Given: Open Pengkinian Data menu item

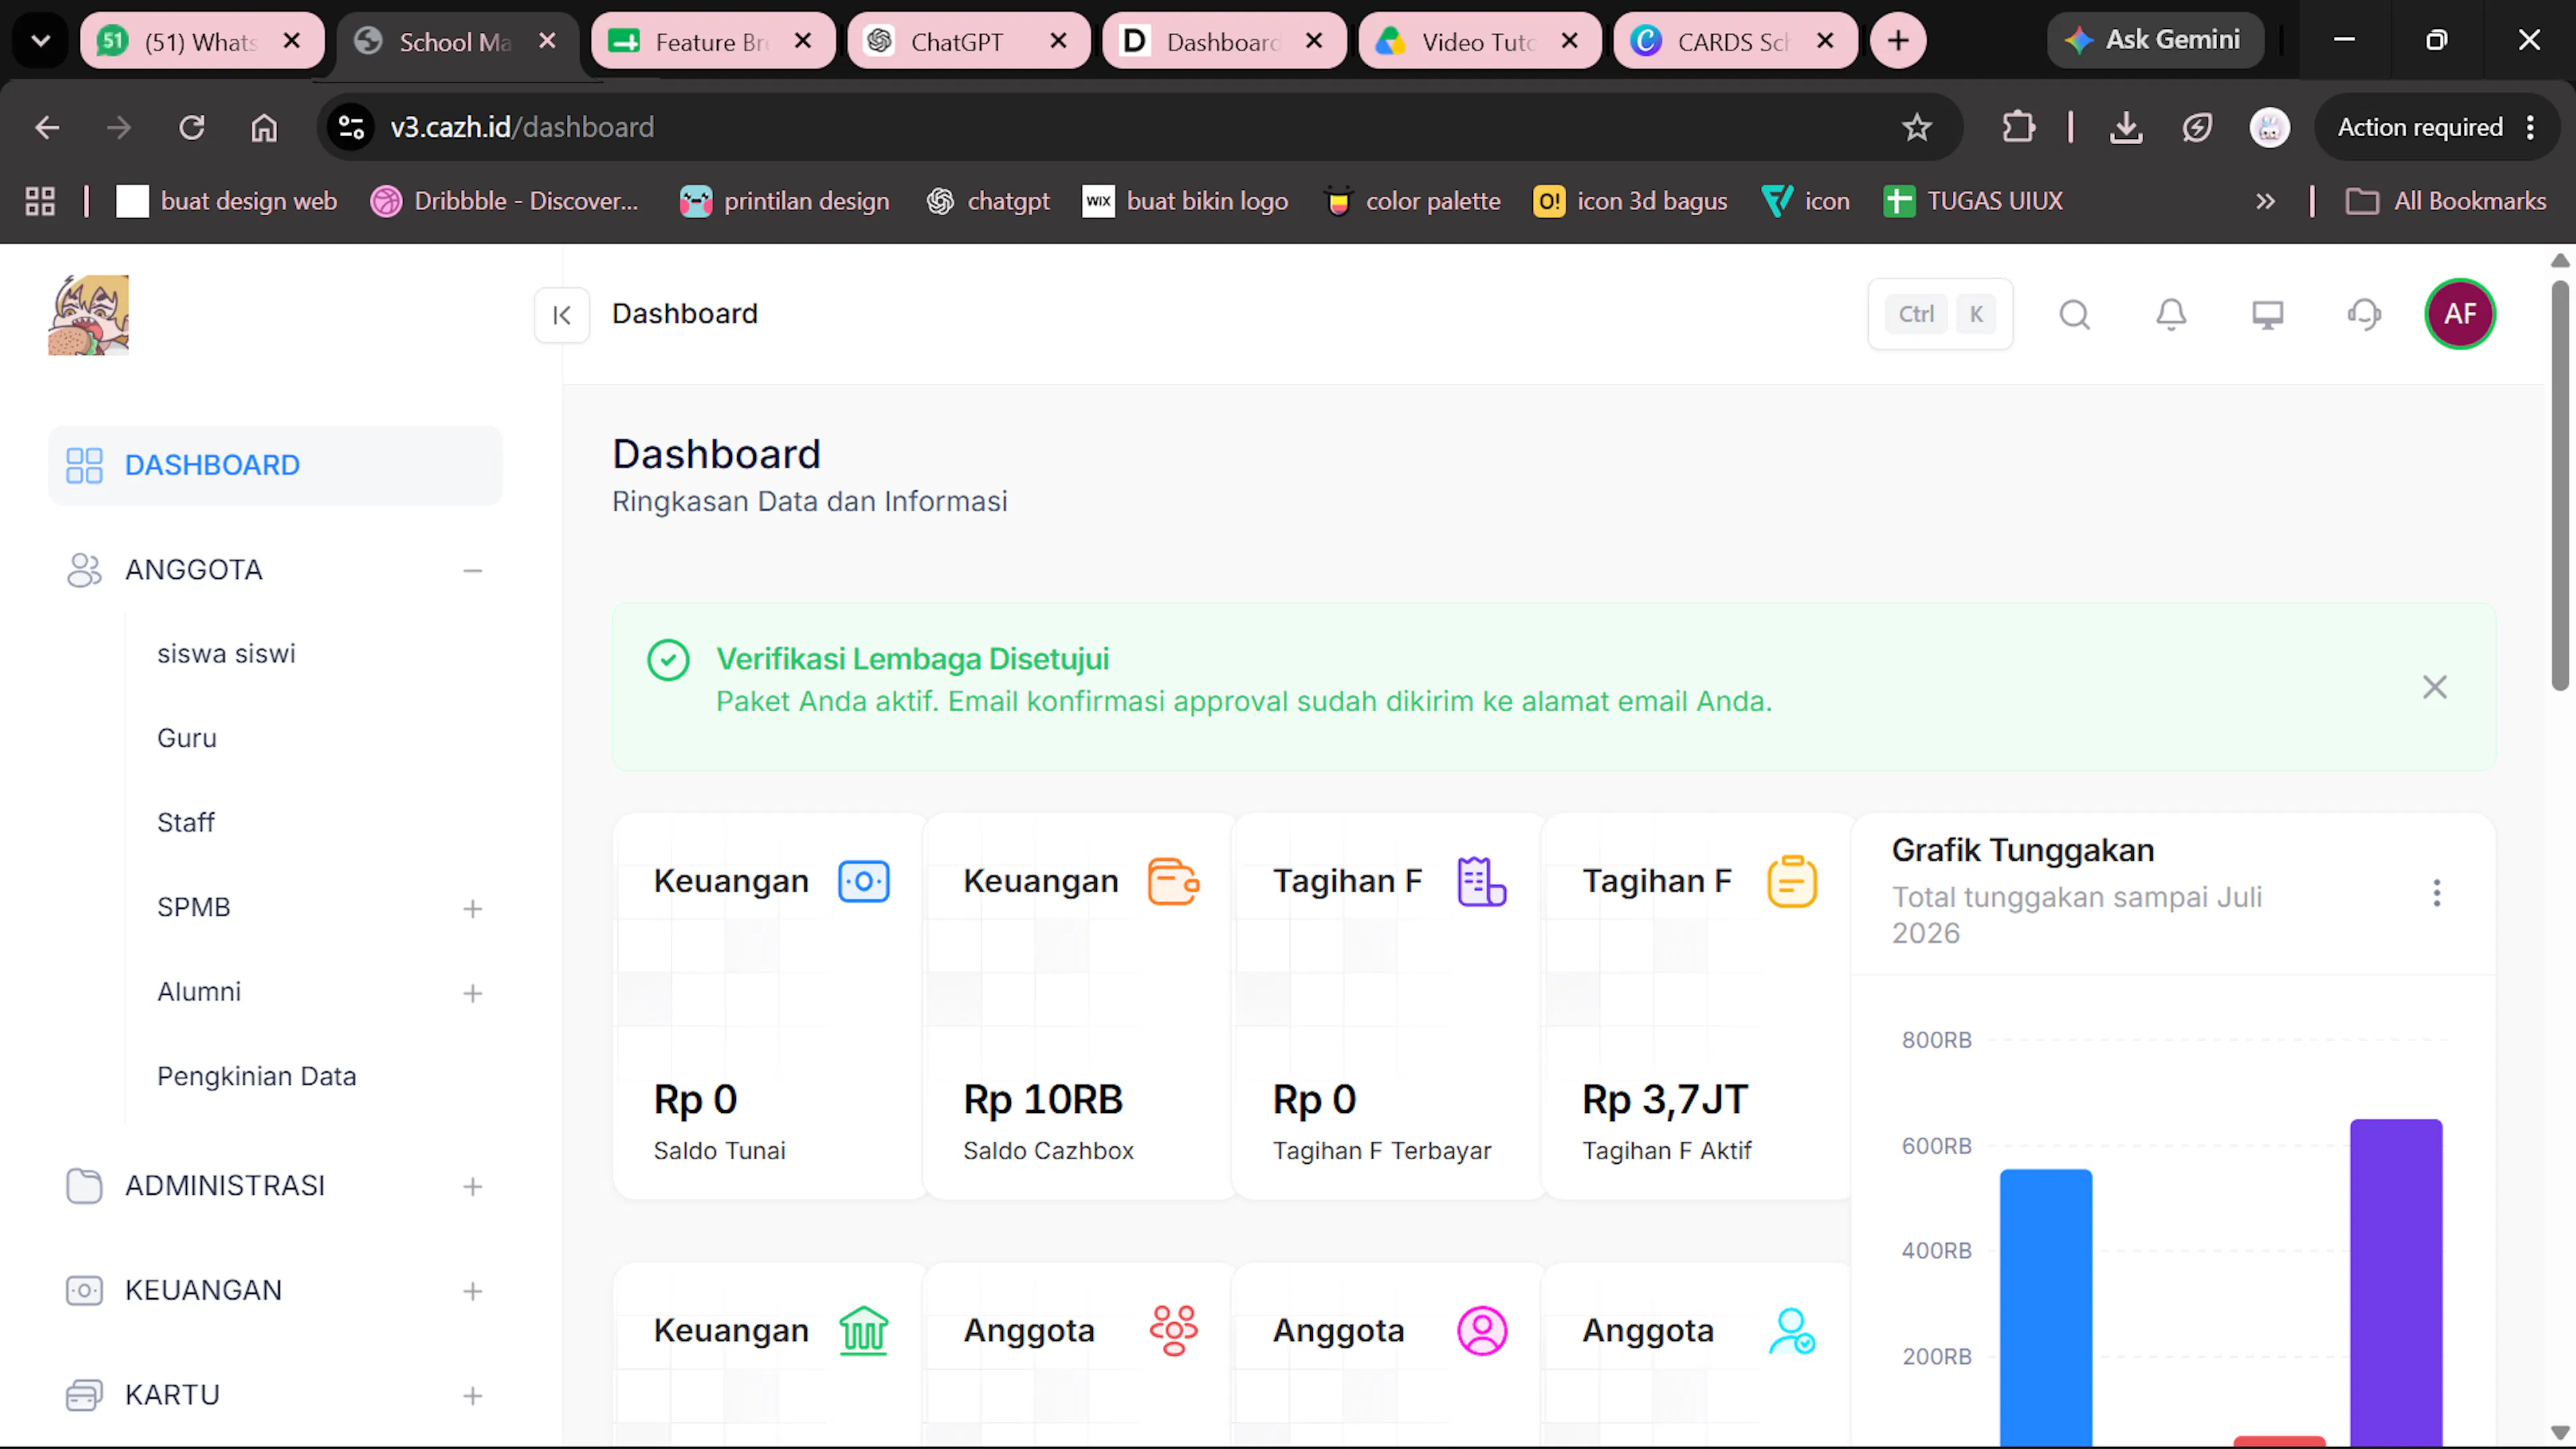Looking at the screenshot, I should click(x=257, y=1076).
